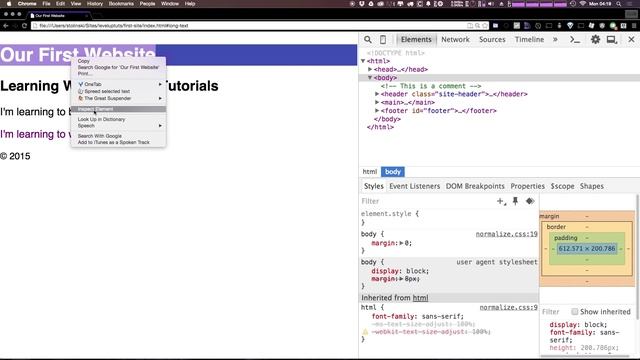The height and width of the screenshot is (360, 640).
Task: Zoom icon in address bar
Action: (477, 26)
